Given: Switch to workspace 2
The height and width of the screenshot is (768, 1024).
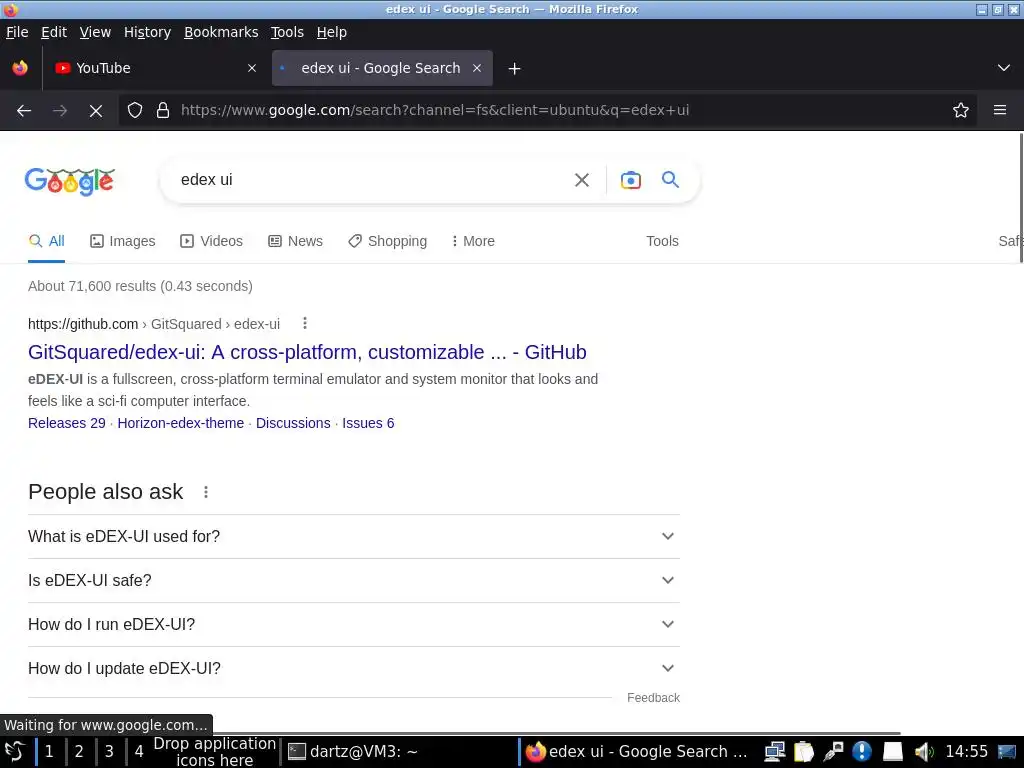Looking at the screenshot, I should tap(79, 752).
